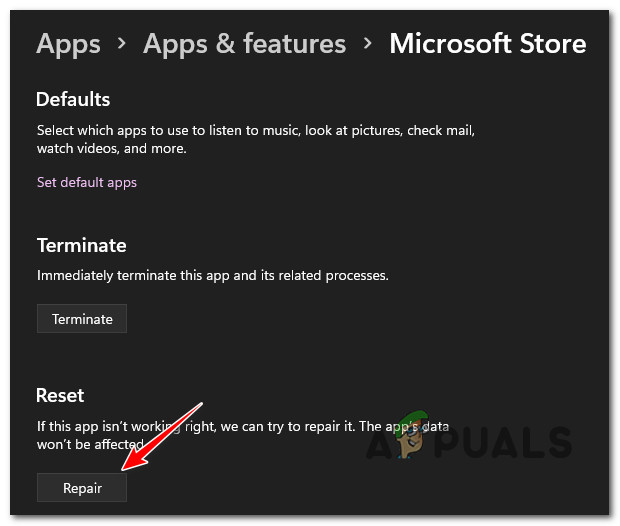The height and width of the screenshot is (526, 620).
Task: Click chevron before Microsoft Store
Action: point(367,45)
